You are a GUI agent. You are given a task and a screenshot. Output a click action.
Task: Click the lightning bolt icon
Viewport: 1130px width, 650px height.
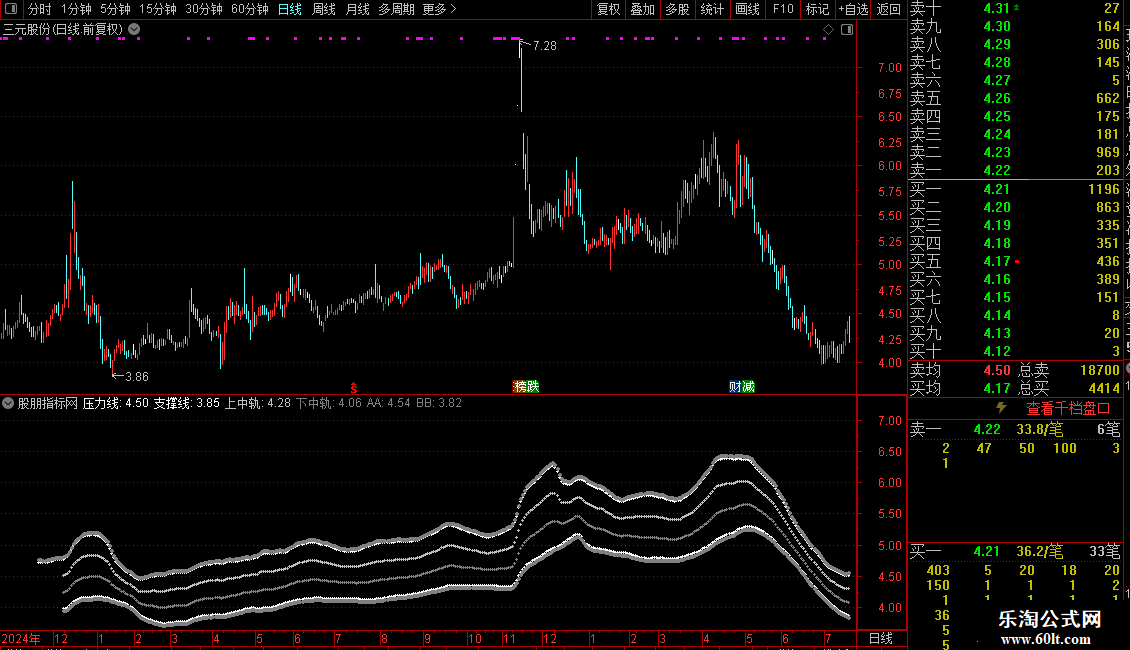tap(1001, 408)
